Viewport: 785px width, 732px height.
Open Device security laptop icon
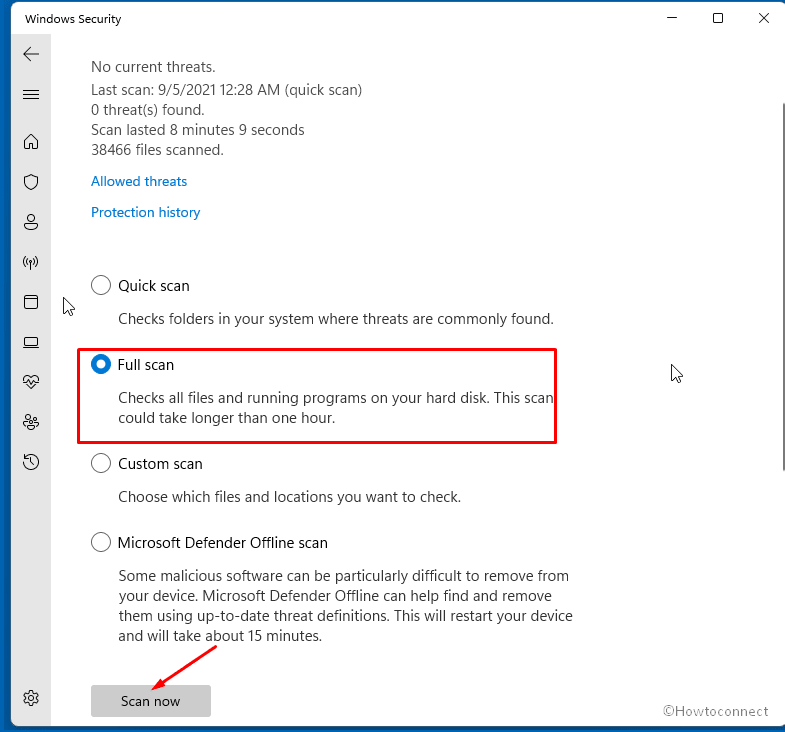click(31, 342)
